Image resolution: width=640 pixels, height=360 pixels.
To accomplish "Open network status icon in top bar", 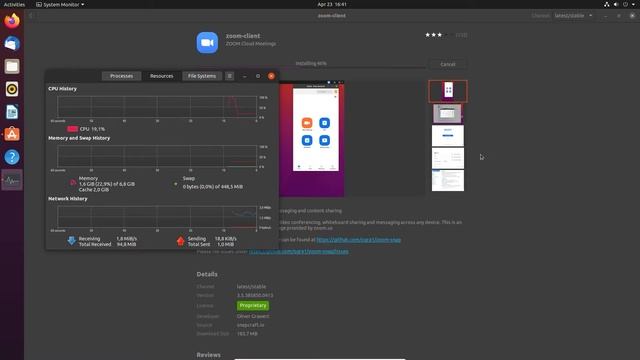I will (x=607, y=4).
